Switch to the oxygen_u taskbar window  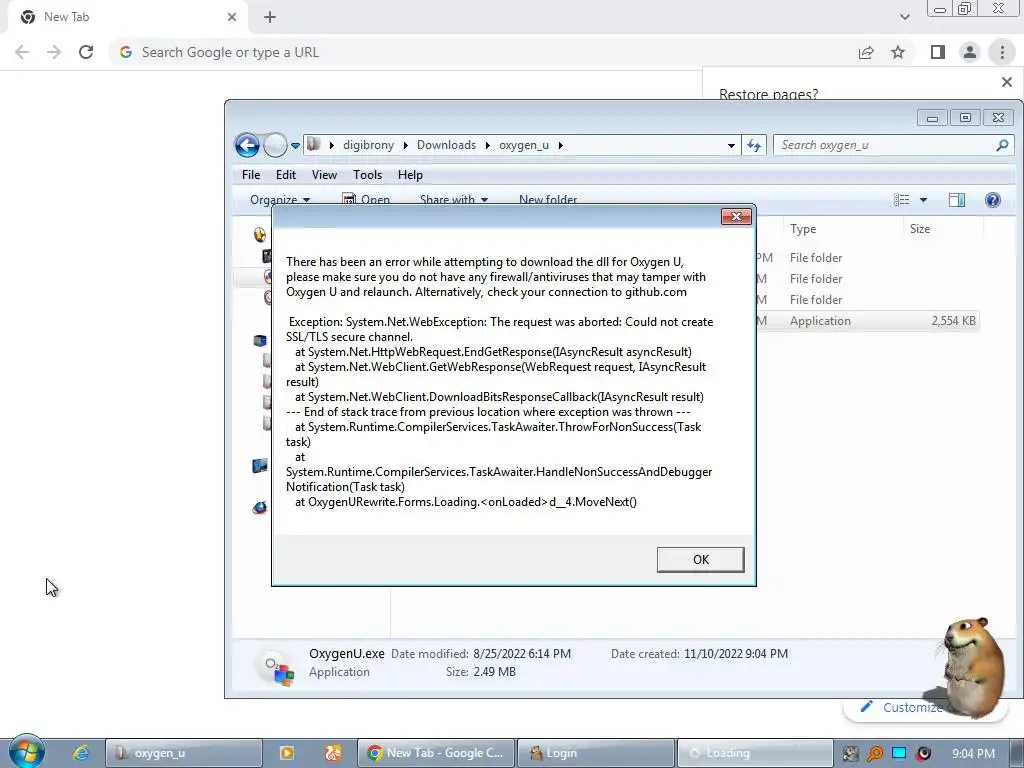point(184,753)
